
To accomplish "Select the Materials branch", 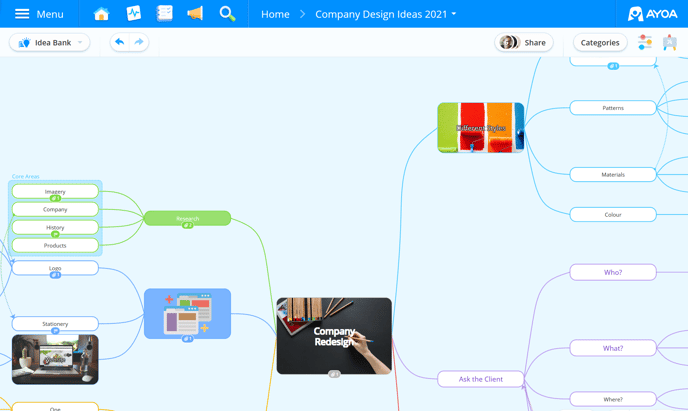I will pyautogui.click(x=613, y=175).
